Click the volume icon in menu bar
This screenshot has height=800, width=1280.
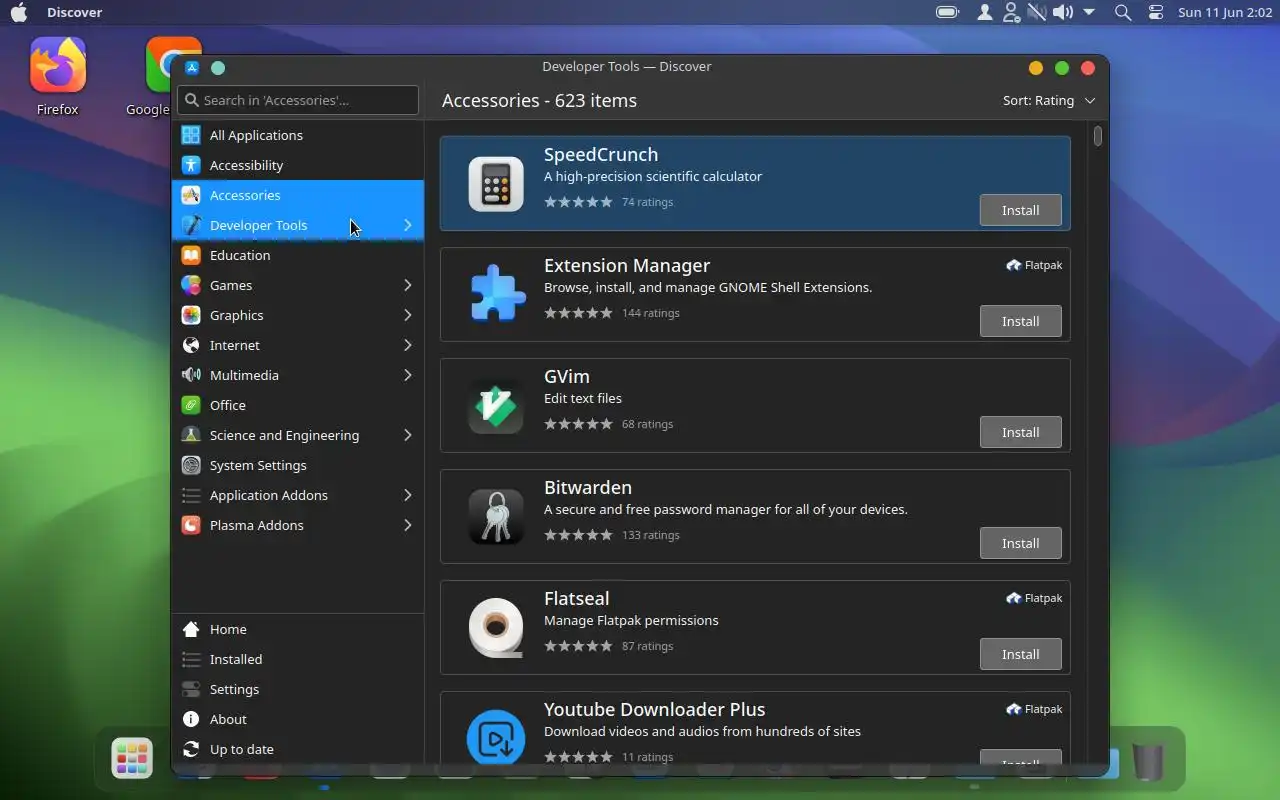(1062, 12)
